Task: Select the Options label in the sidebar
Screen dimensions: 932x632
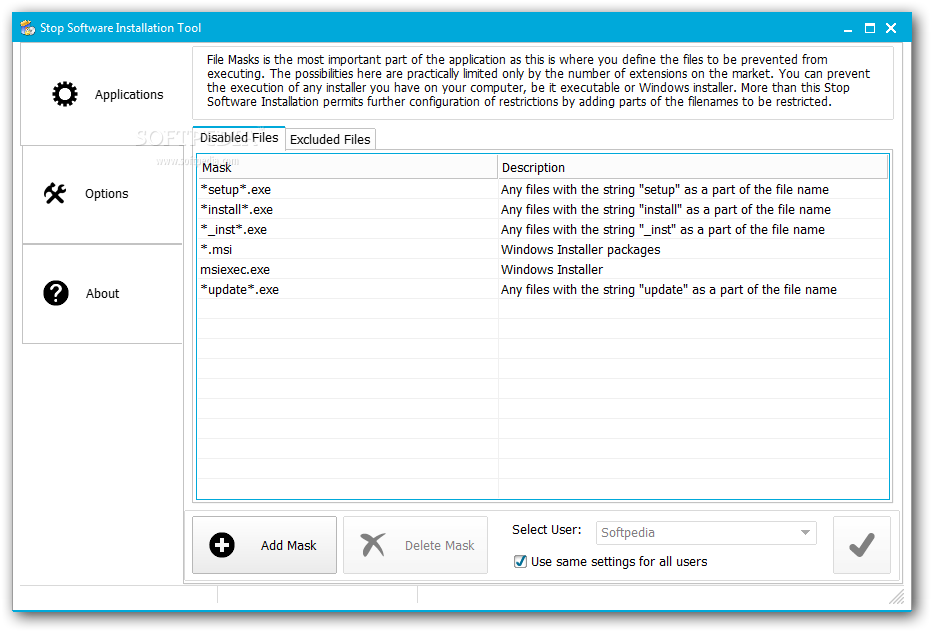Action: [x=106, y=194]
